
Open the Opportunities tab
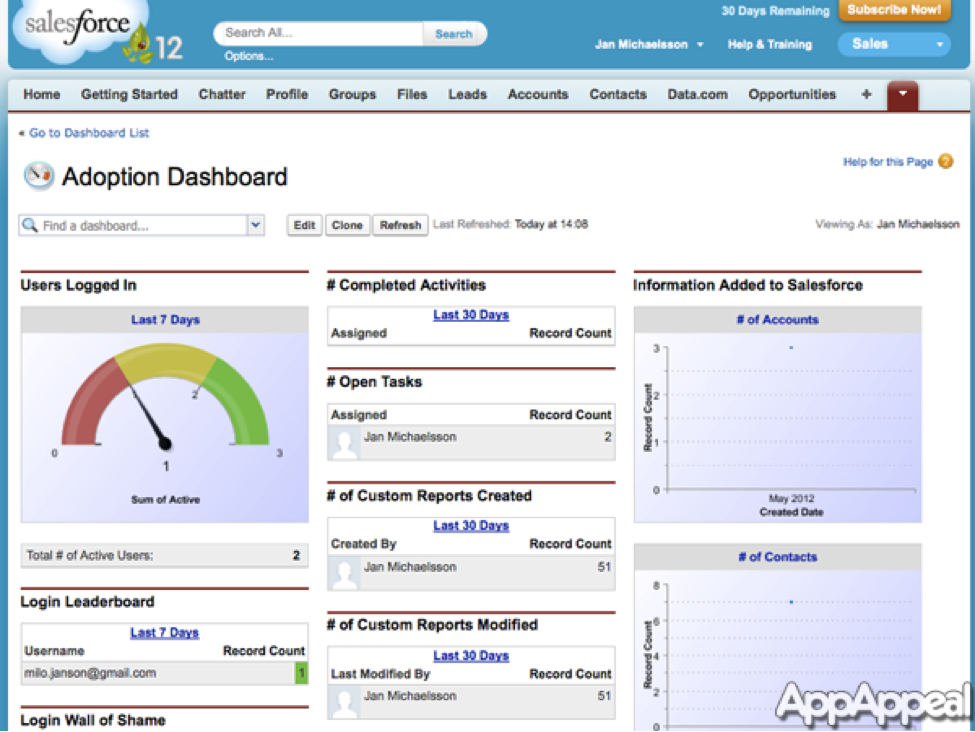pos(792,95)
